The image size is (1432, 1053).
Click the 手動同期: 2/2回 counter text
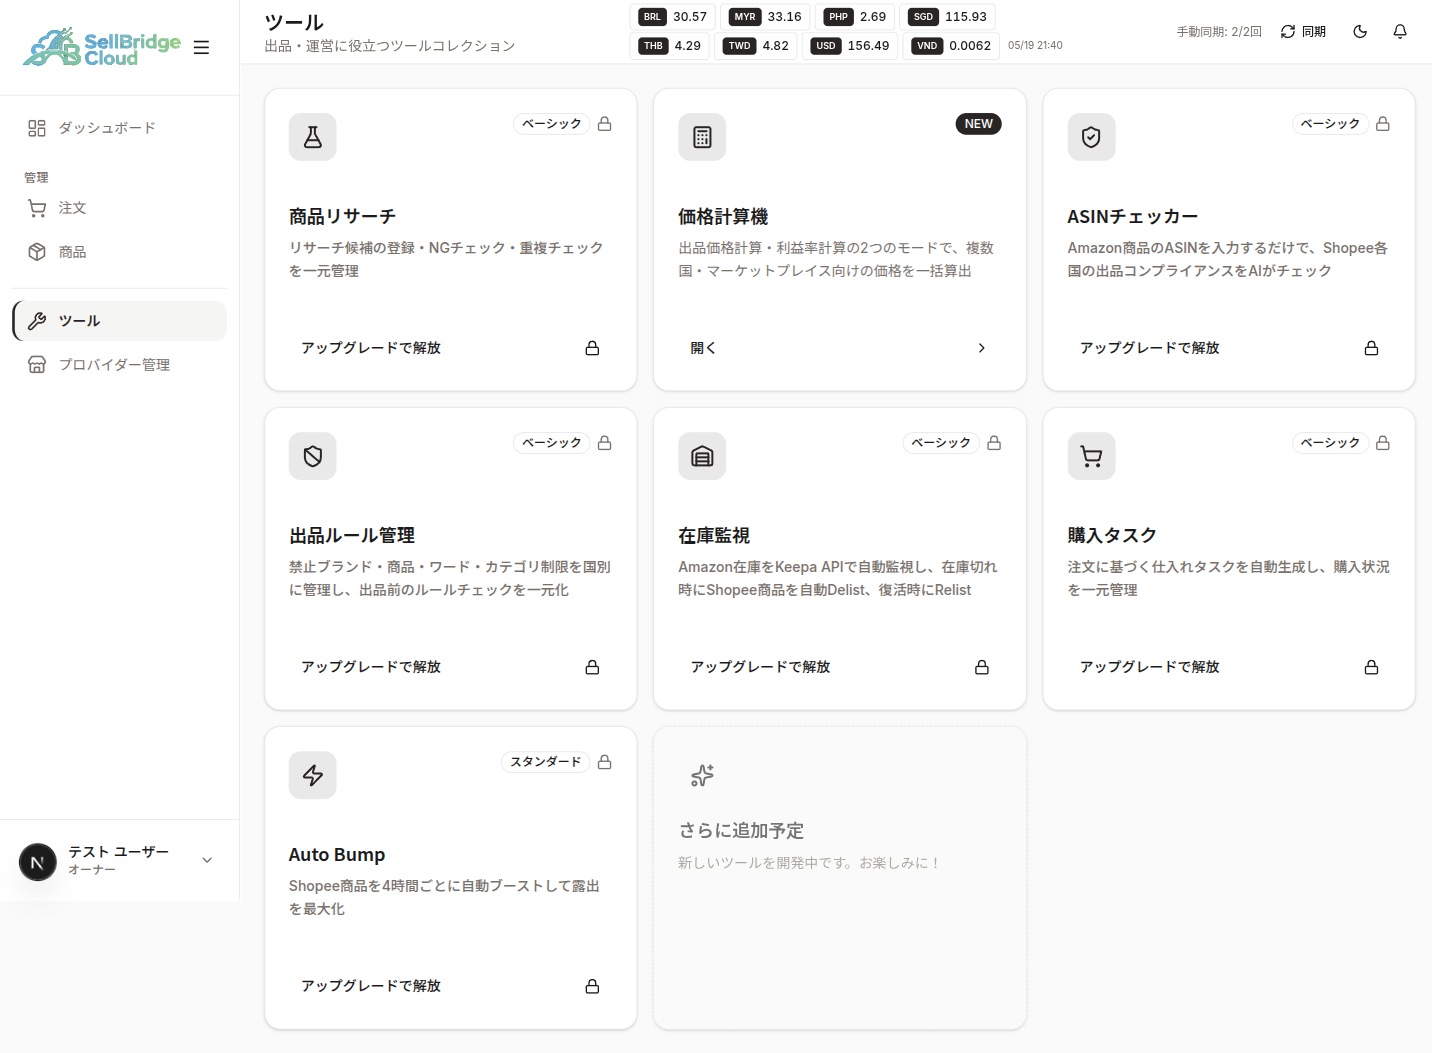click(x=1219, y=32)
